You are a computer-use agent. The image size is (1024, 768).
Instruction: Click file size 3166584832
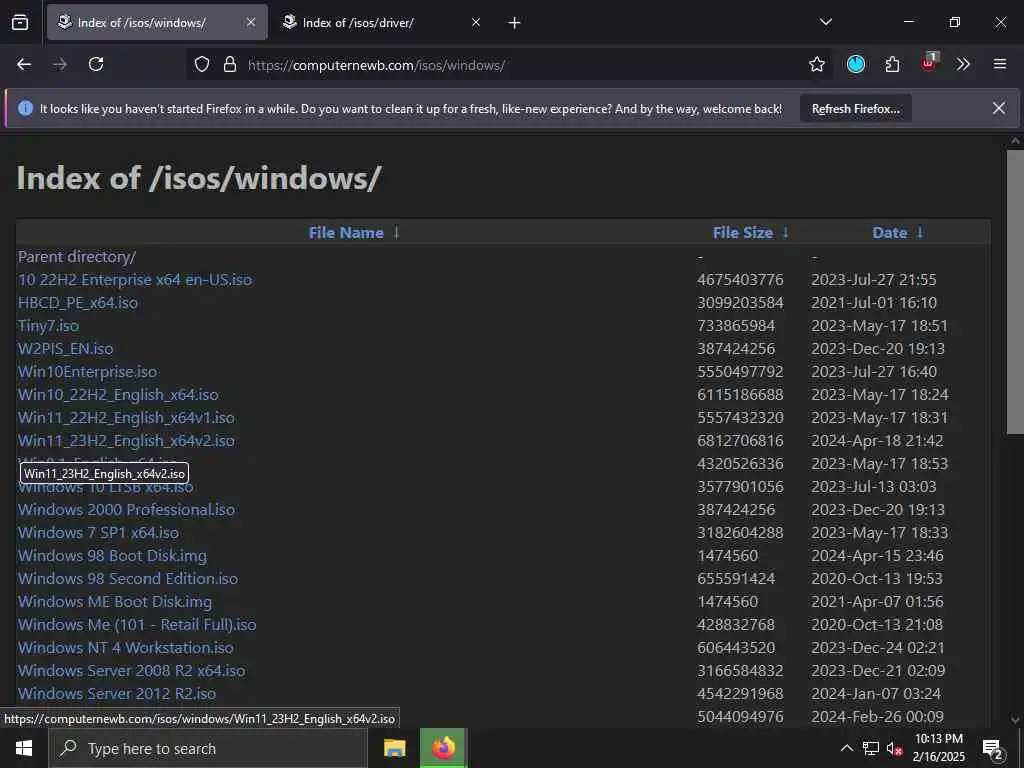740,670
